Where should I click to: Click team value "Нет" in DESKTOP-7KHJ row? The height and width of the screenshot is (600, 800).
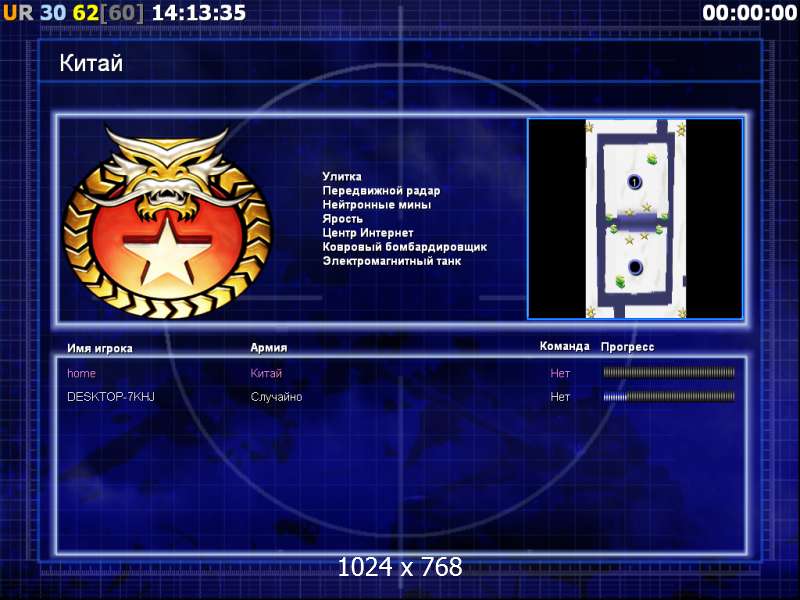click(x=560, y=396)
